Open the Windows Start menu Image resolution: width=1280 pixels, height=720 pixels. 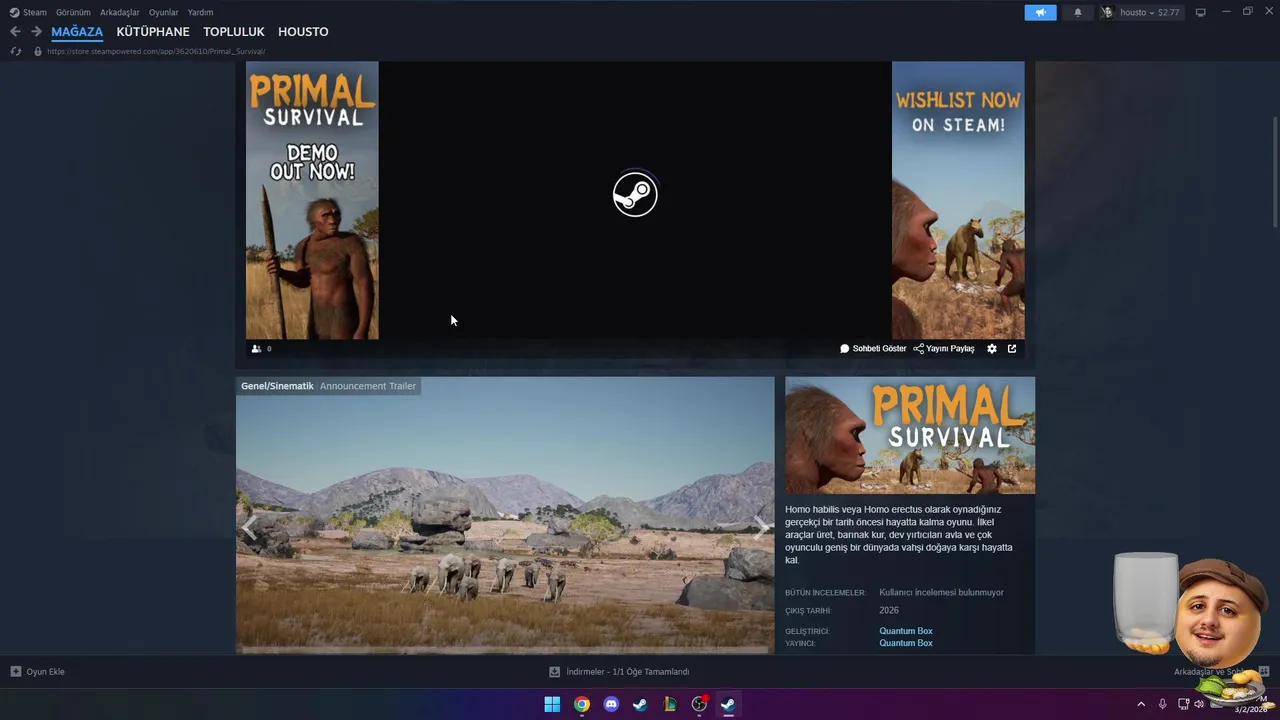pos(552,704)
